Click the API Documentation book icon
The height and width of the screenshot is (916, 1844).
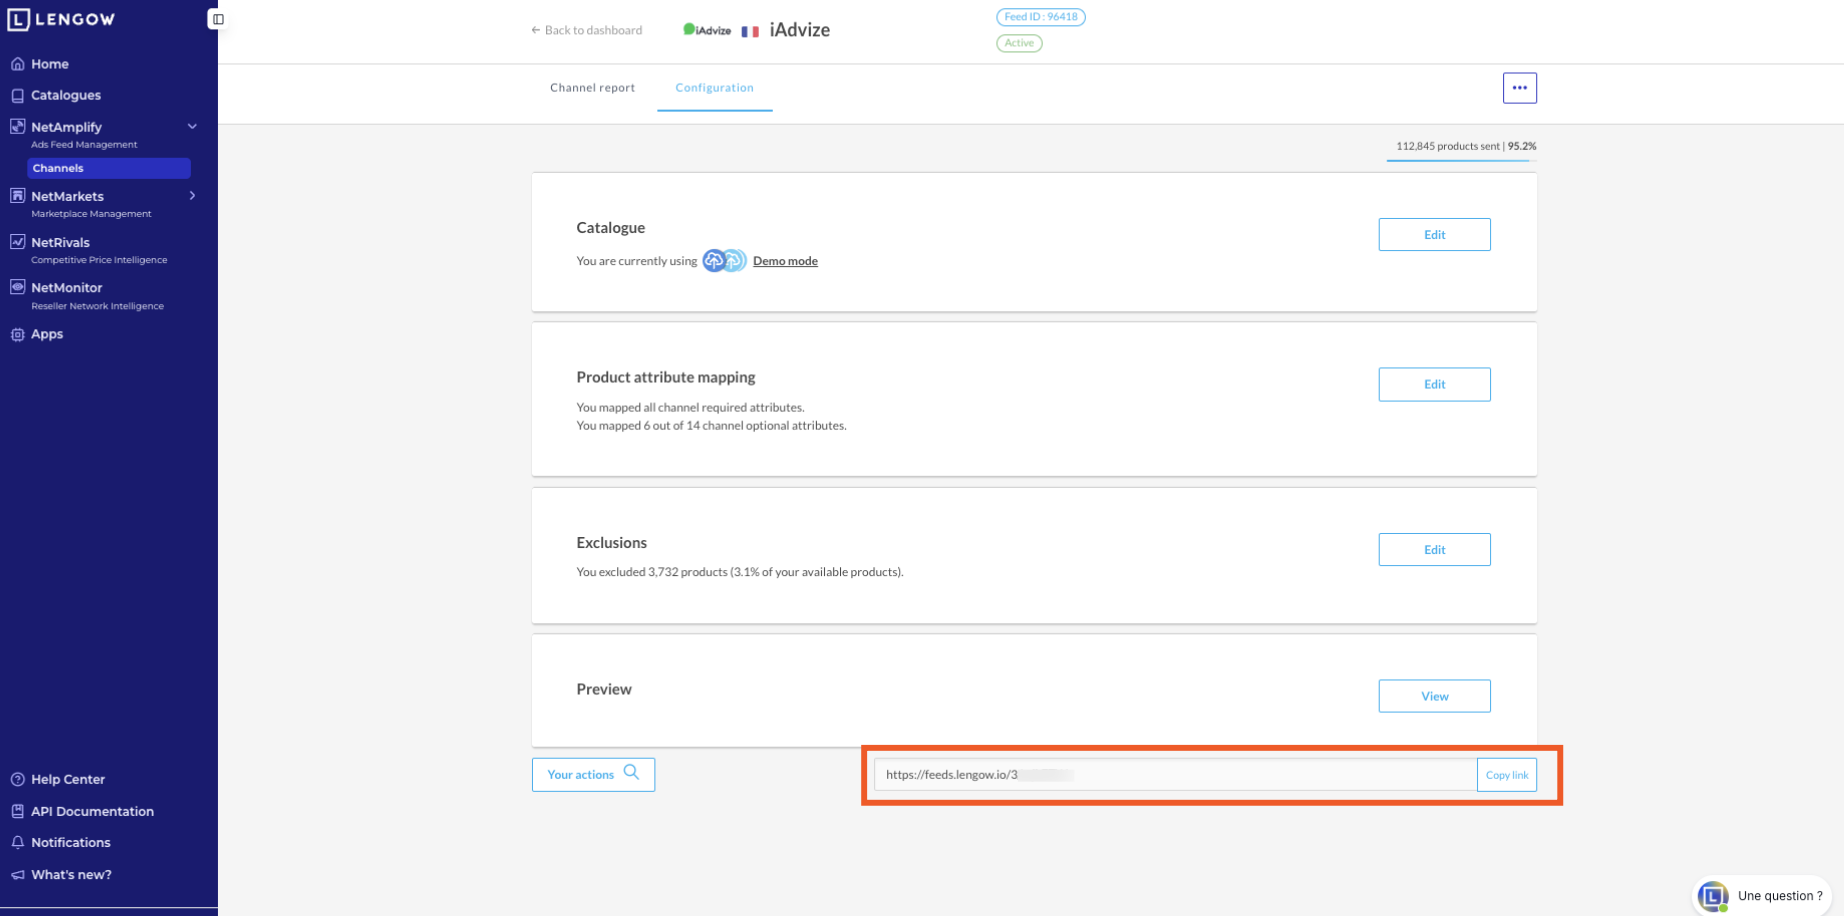pos(17,811)
